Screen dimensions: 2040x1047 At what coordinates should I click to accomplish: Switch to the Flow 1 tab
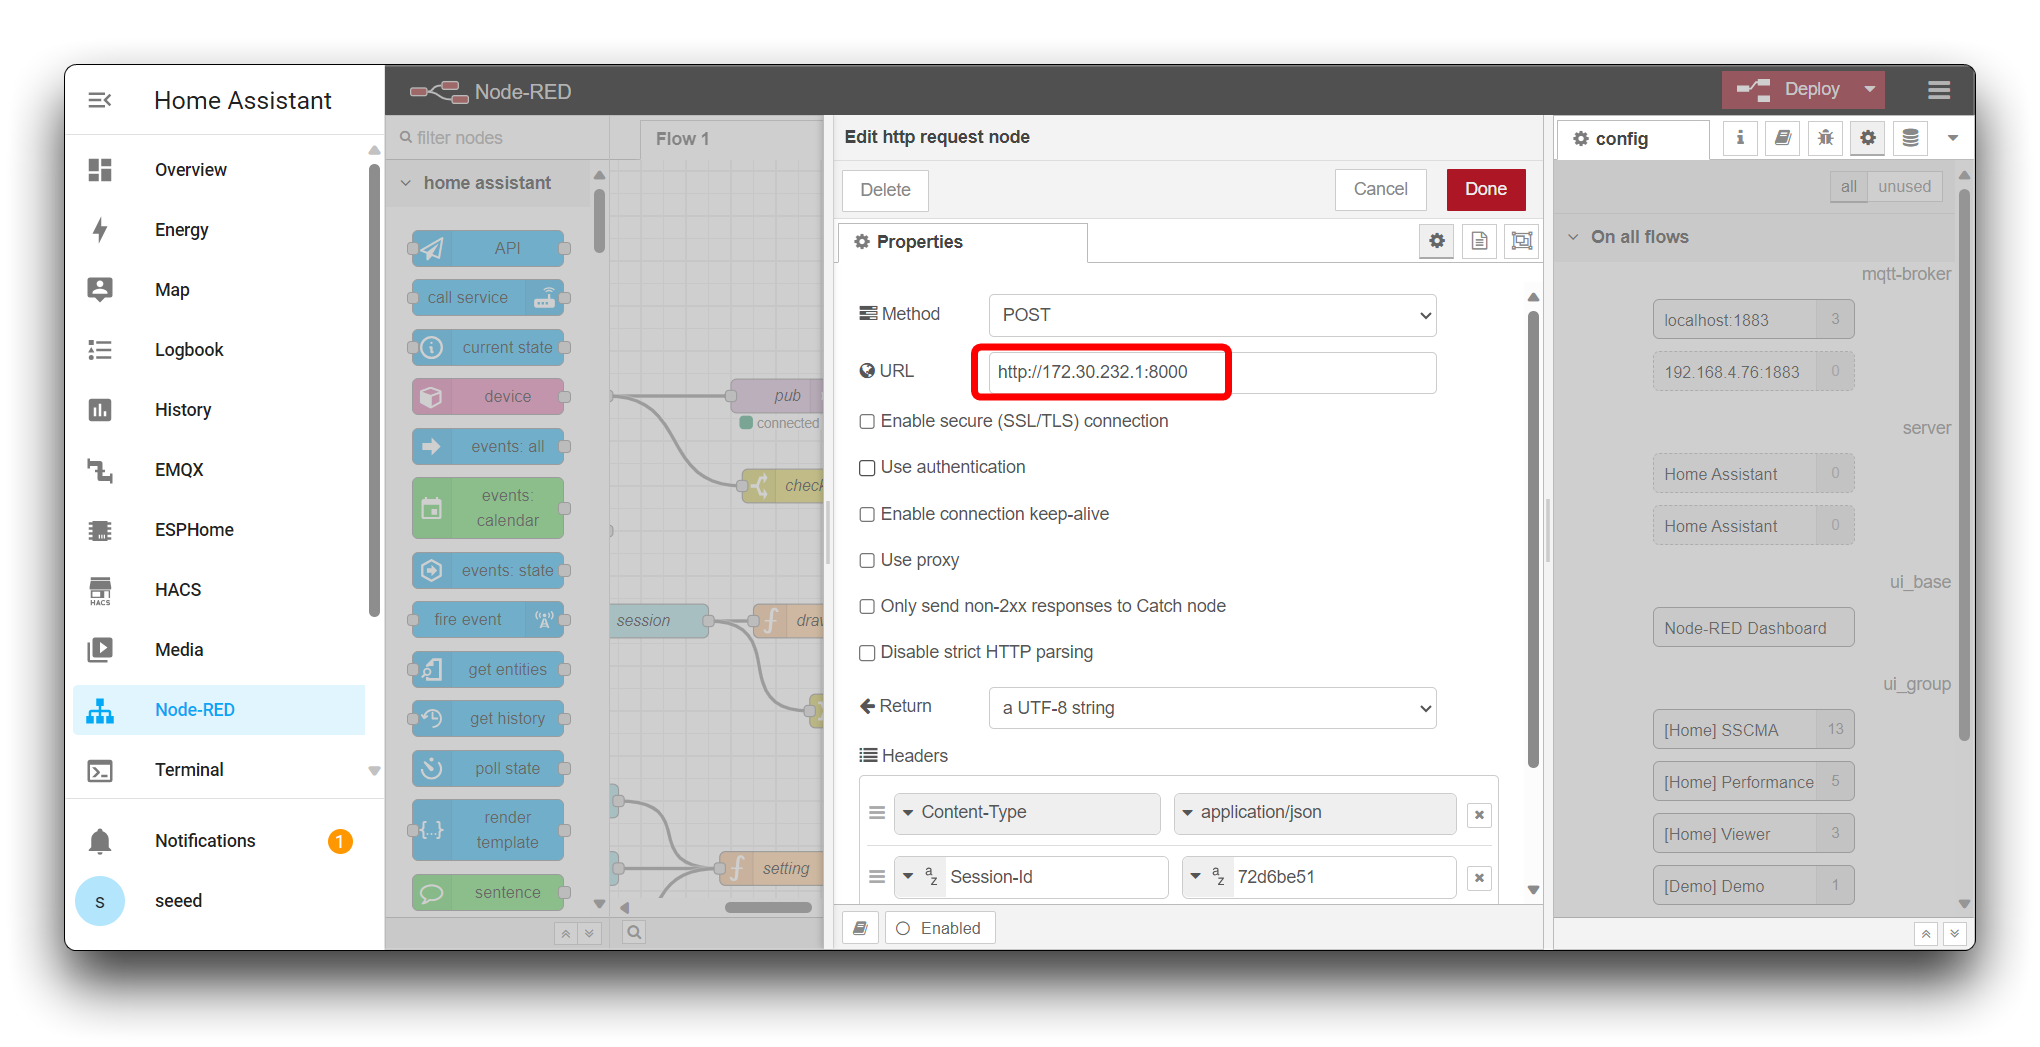pos(683,139)
